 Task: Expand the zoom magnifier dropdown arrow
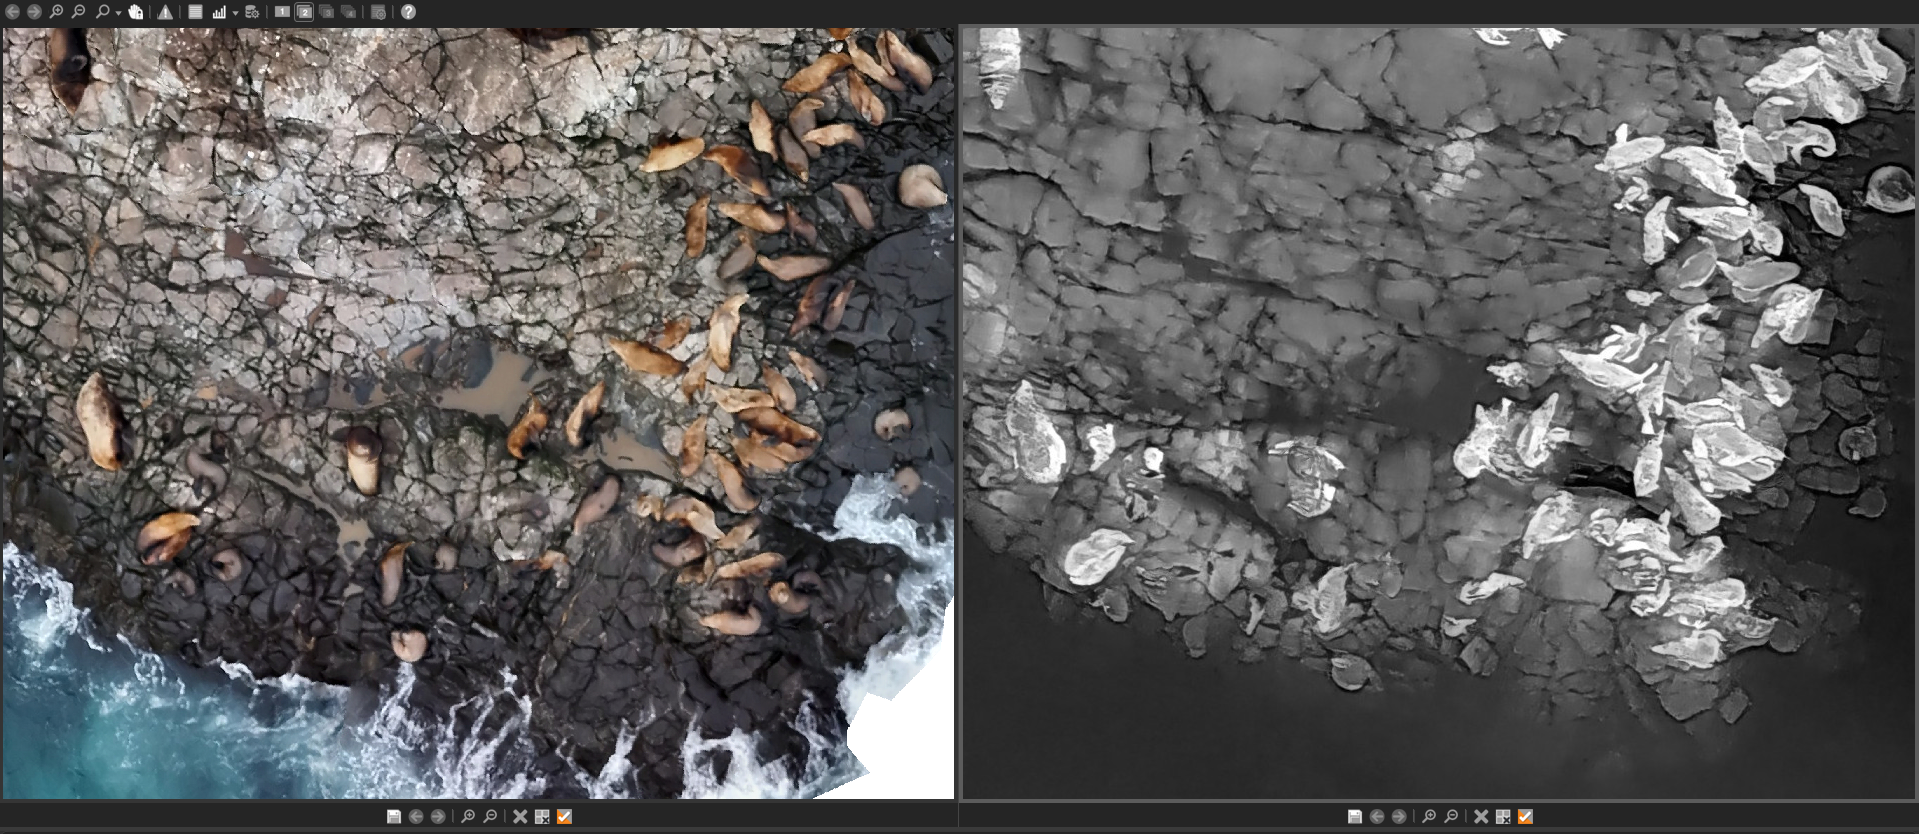click(118, 13)
